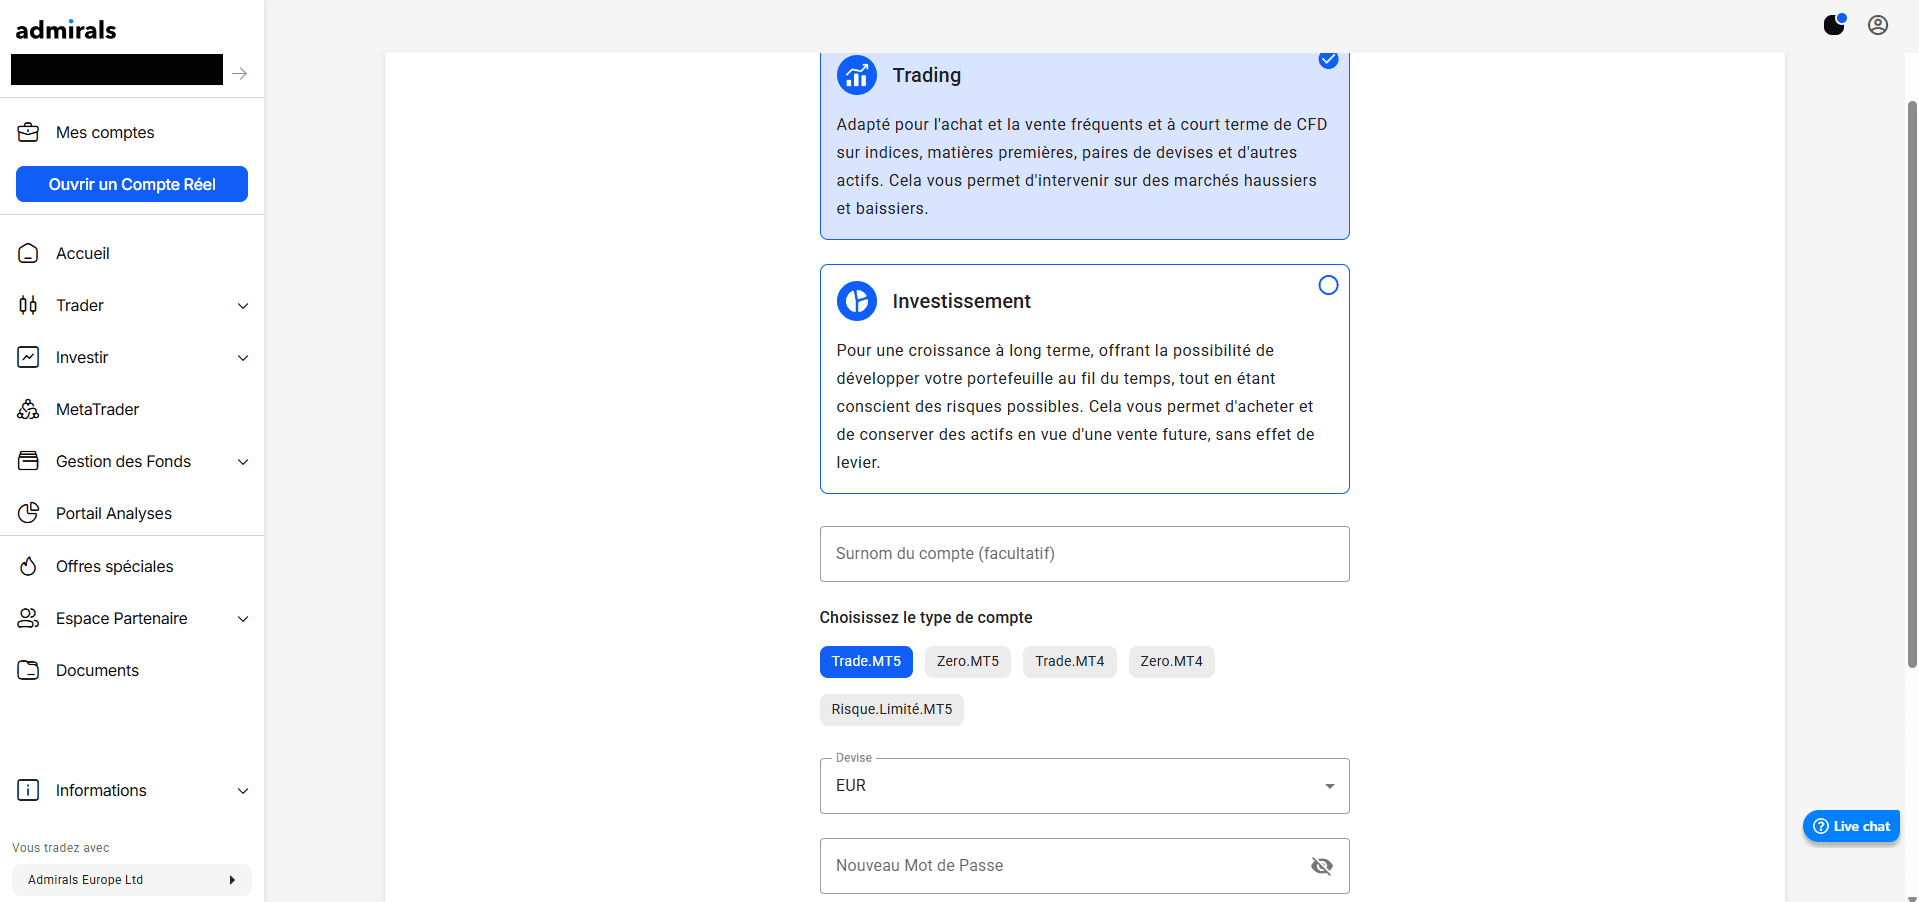This screenshot has width=1919, height=902.
Task: Click Ouvrir un Compte Réel button
Action: [132, 184]
